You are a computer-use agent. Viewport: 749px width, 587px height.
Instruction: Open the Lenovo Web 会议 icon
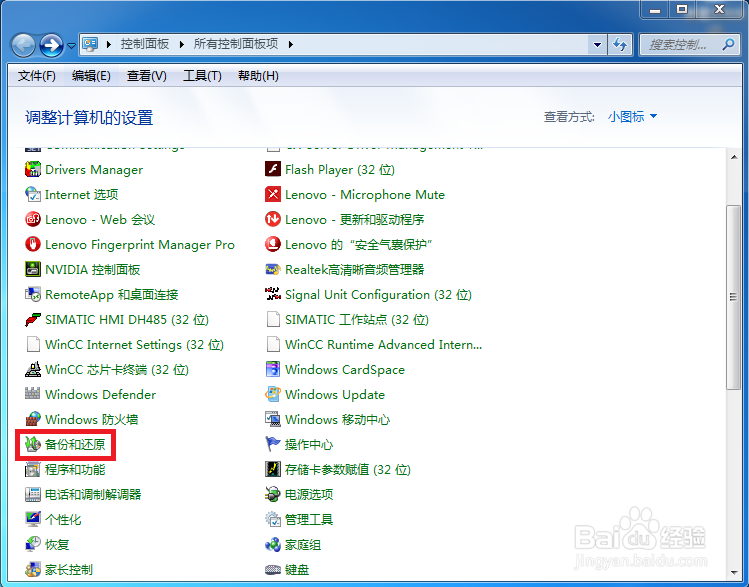(x=33, y=219)
